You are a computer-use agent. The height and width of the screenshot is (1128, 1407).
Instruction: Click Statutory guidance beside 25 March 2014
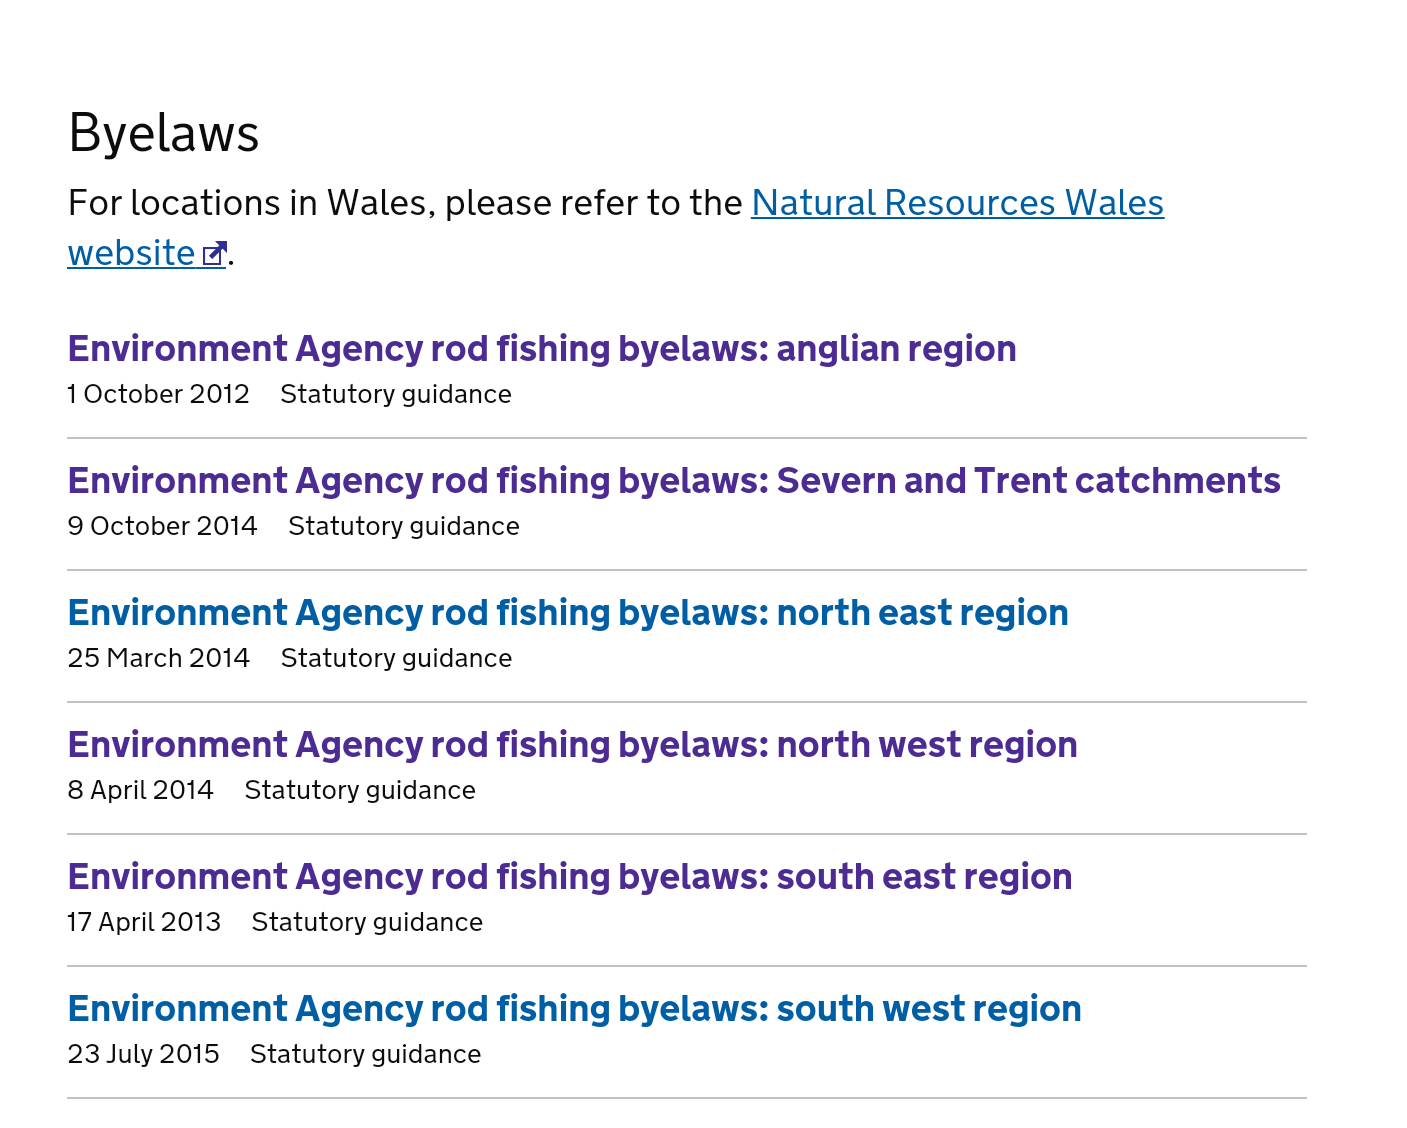pyautogui.click(x=396, y=659)
